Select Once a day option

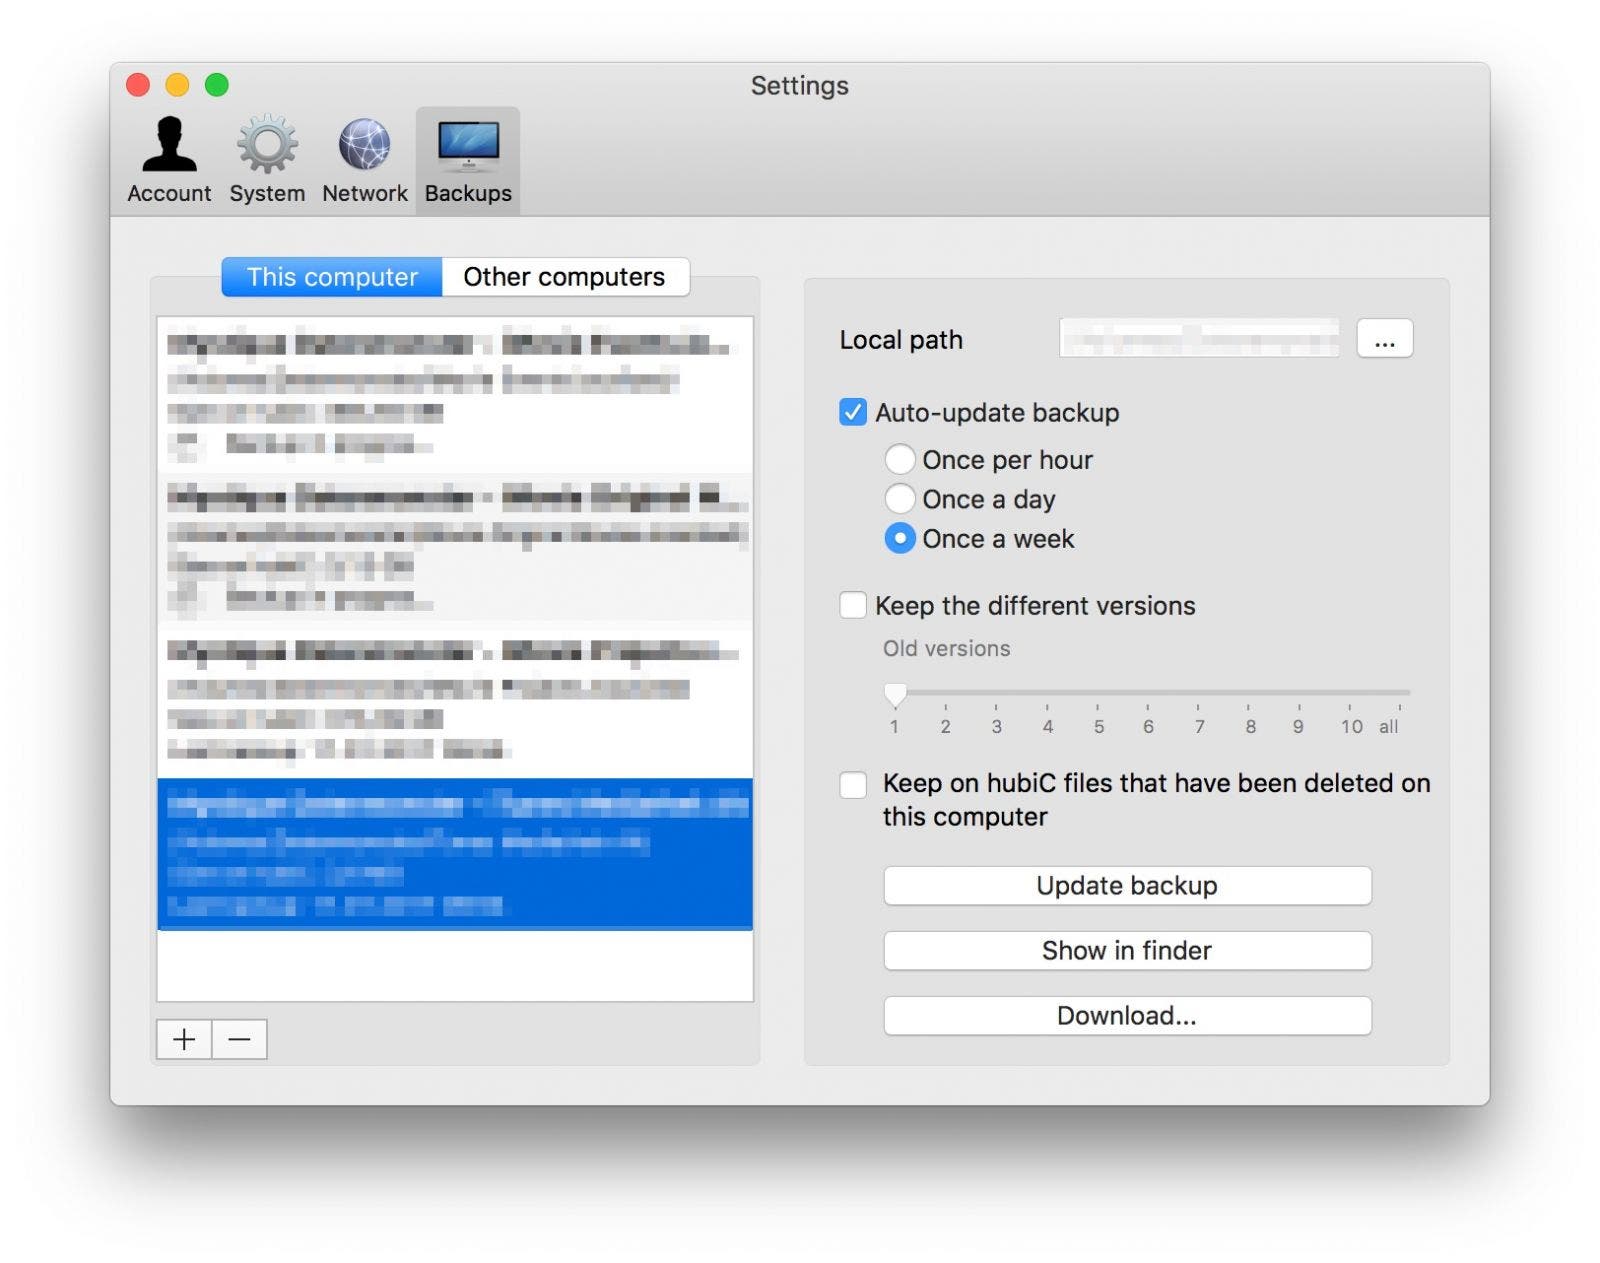click(900, 498)
